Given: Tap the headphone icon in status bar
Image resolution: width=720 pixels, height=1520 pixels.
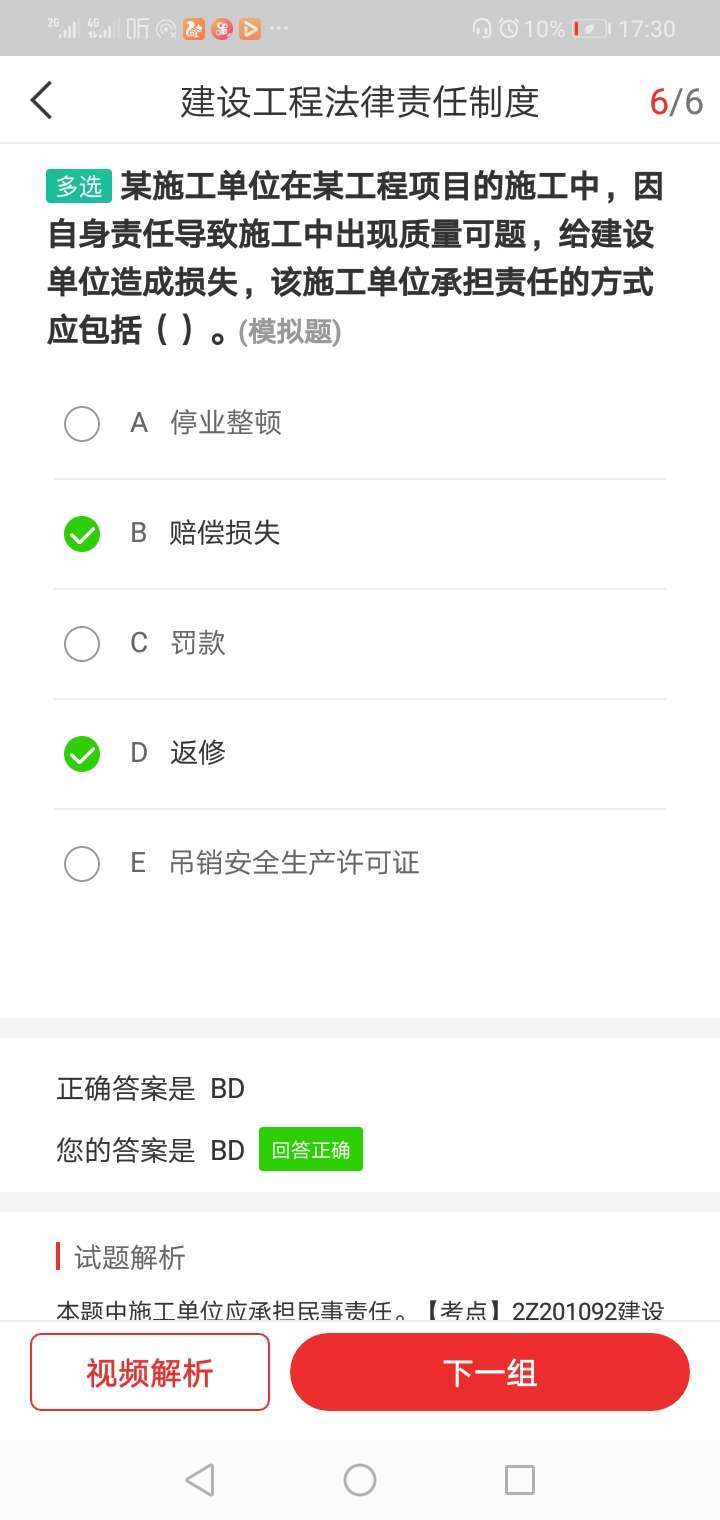Looking at the screenshot, I should coord(482,29).
